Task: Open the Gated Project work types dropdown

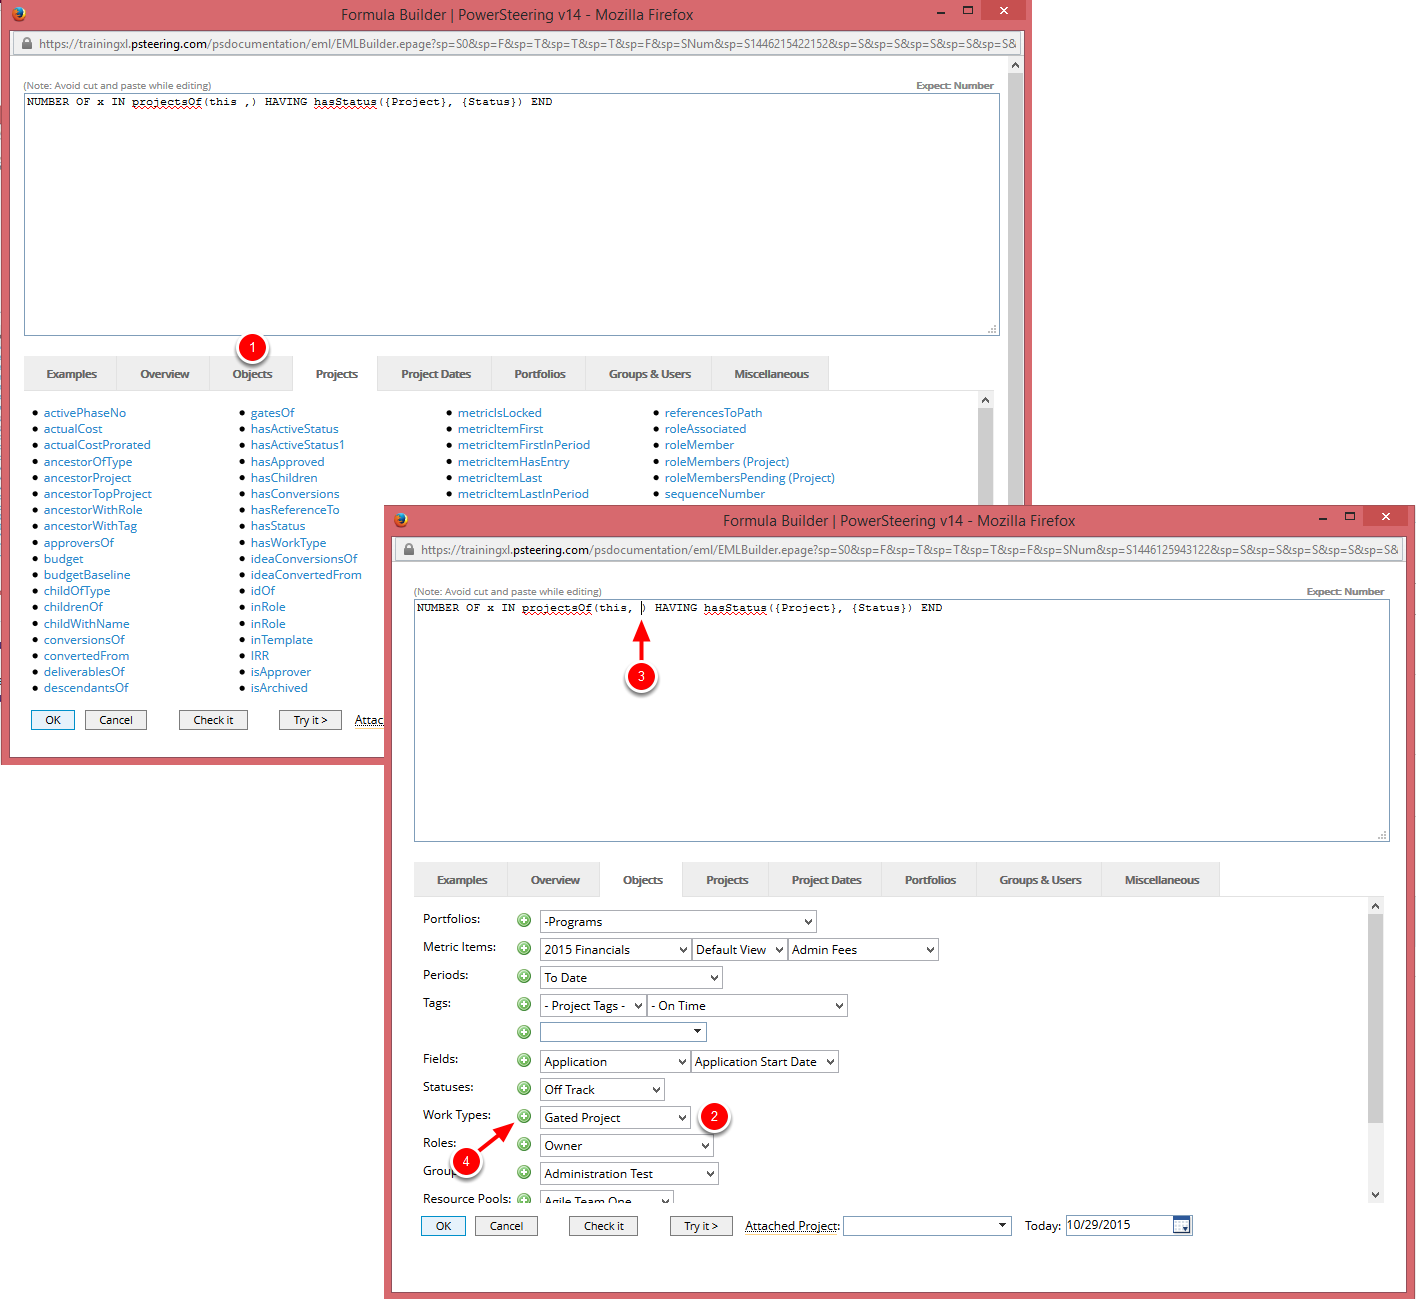Action: click(615, 1117)
